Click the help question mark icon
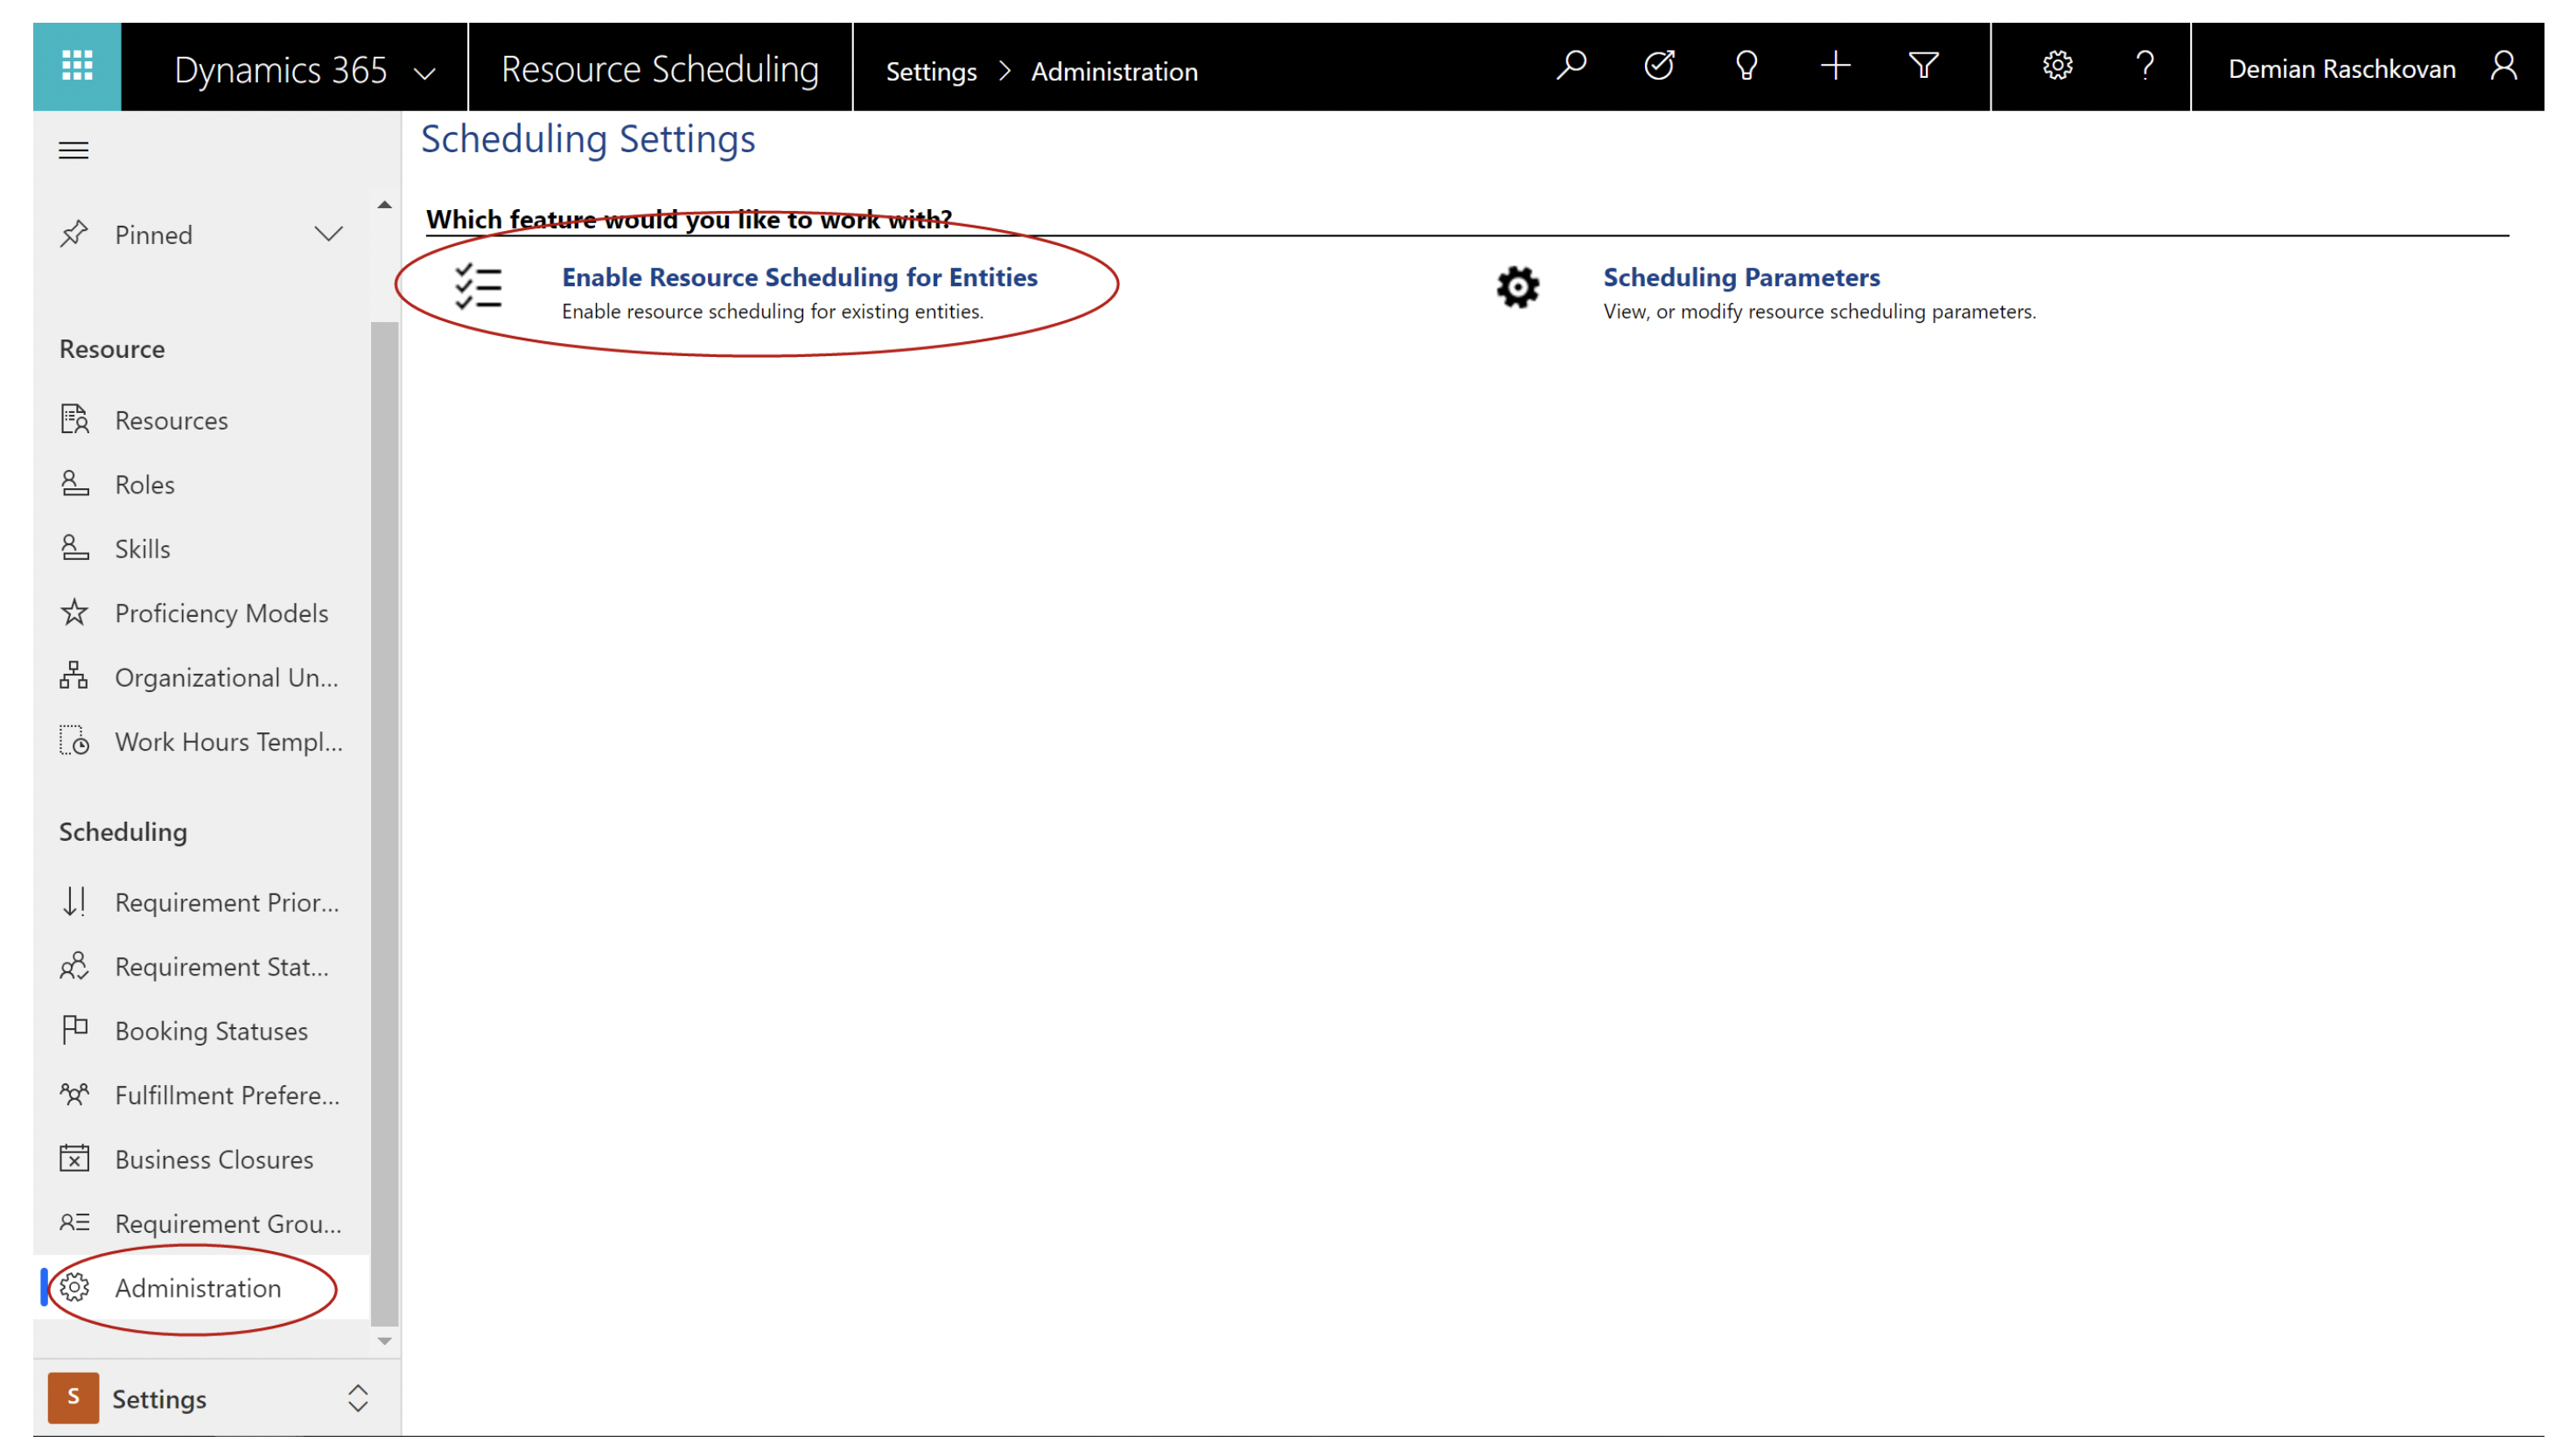2569x1456 pixels. (x=2144, y=67)
